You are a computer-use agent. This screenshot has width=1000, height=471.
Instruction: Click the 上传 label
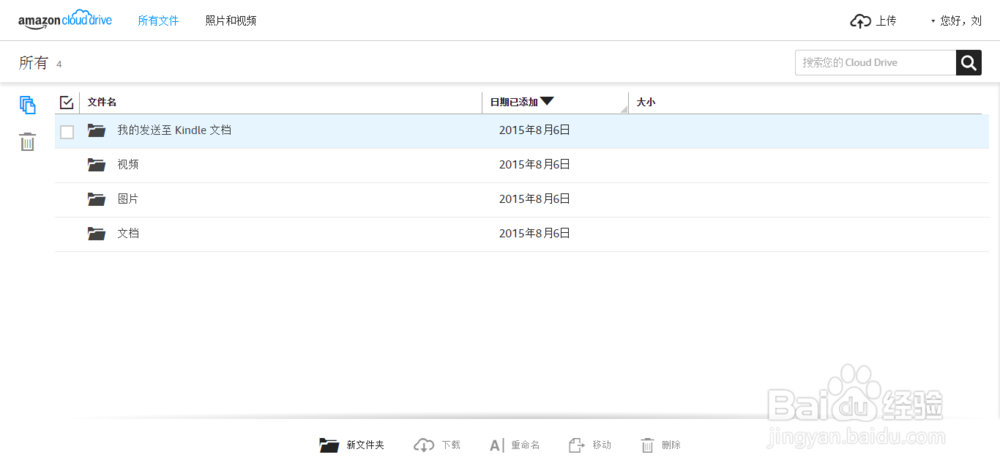[886, 21]
